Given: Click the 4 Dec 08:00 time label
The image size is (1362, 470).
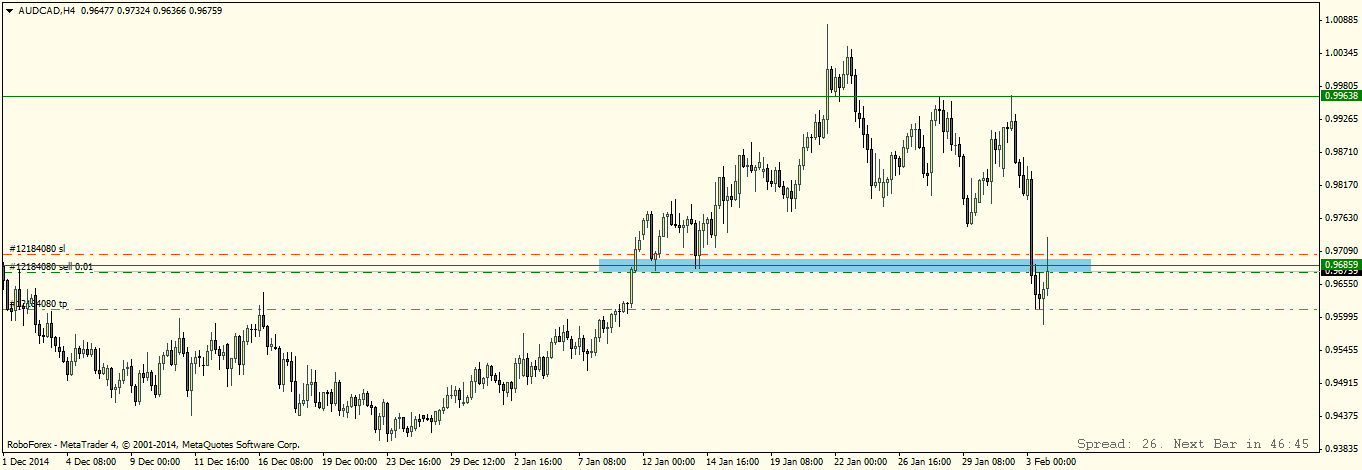Looking at the screenshot, I should (91, 462).
